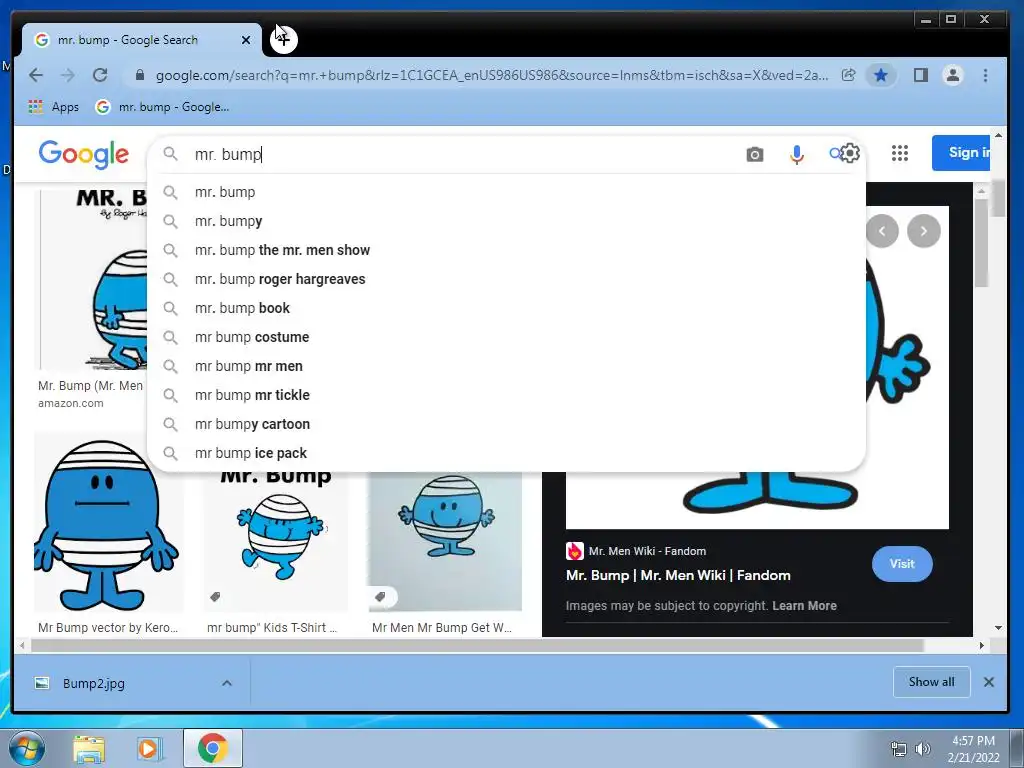This screenshot has width=1024, height=768.
Task: Click the network tray icon
Action: click(x=899, y=749)
